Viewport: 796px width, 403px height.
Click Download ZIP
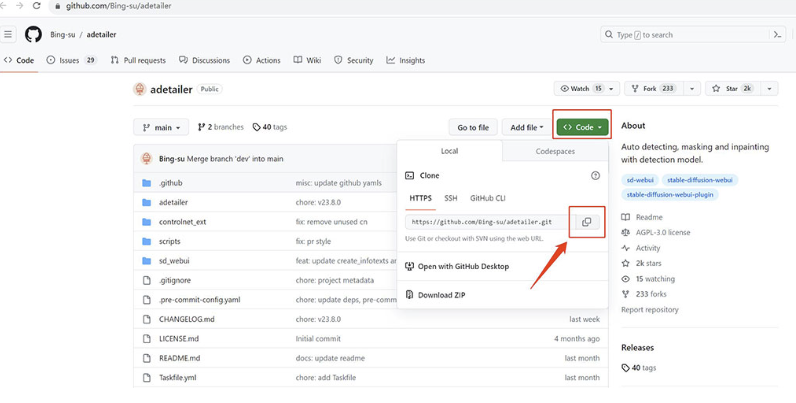(x=442, y=295)
